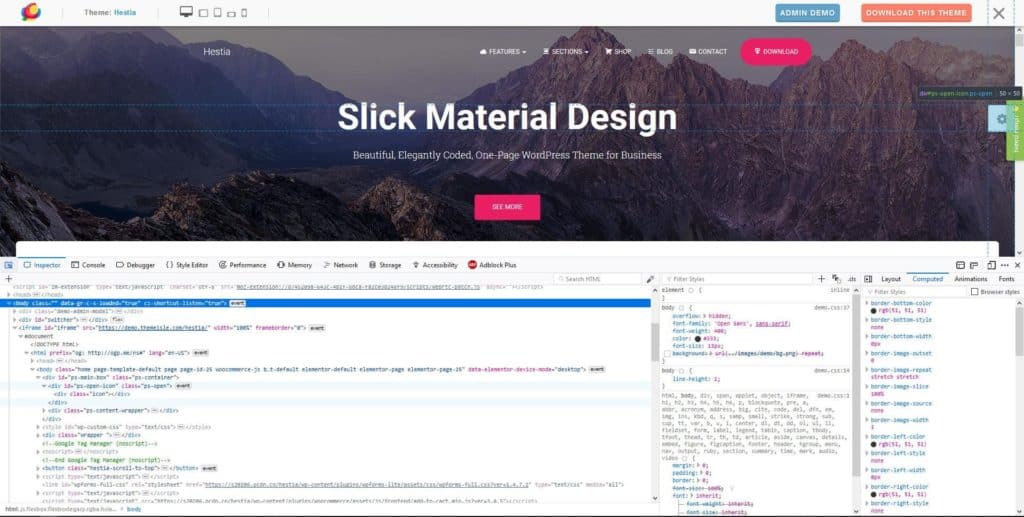
Task: Select the Animations sidebar tab
Action: tap(970, 279)
